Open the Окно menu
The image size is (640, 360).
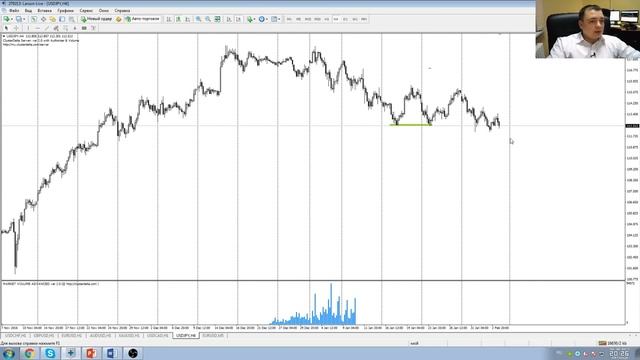tap(104, 11)
